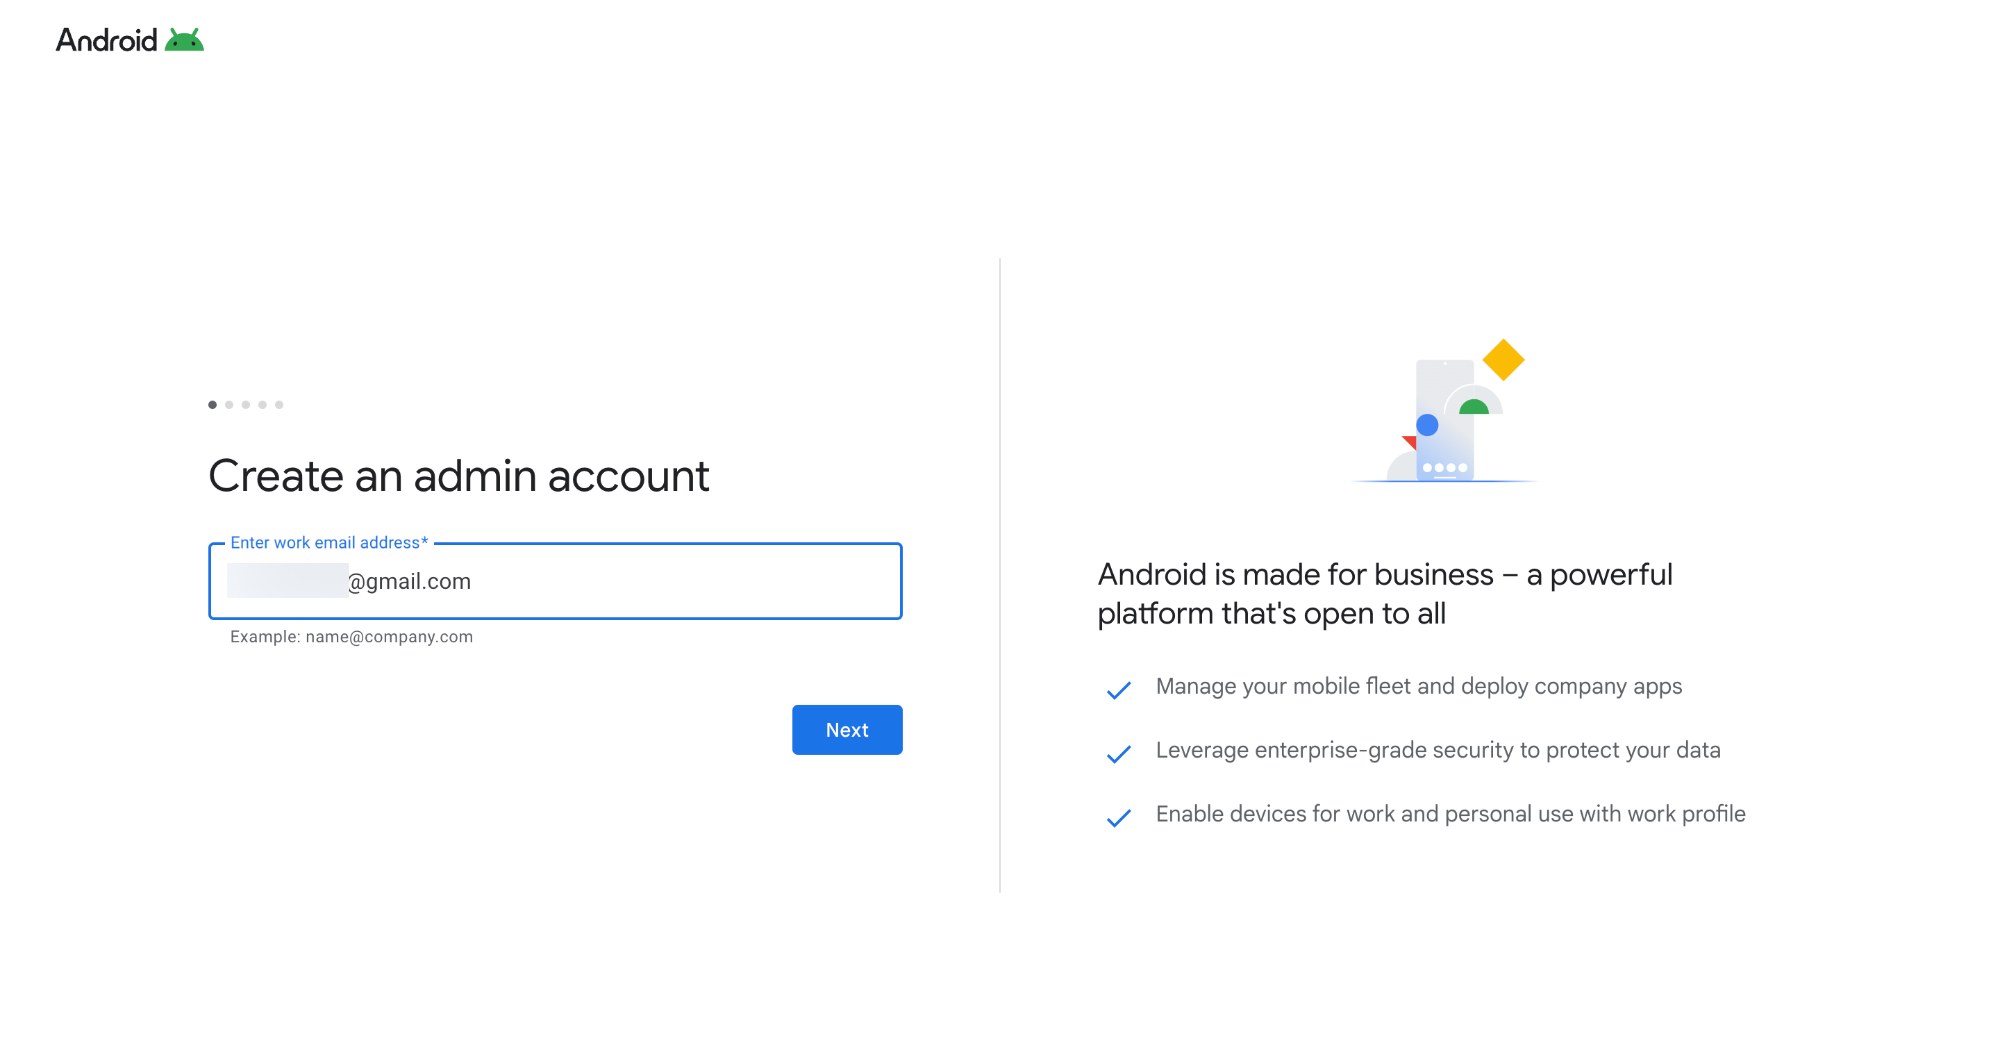Image resolution: width=2000 pixels, height=1061 pixels.
Task: Click checkmark beside Leverage enterprise-grade security
Action: (x=1119, y=754)
